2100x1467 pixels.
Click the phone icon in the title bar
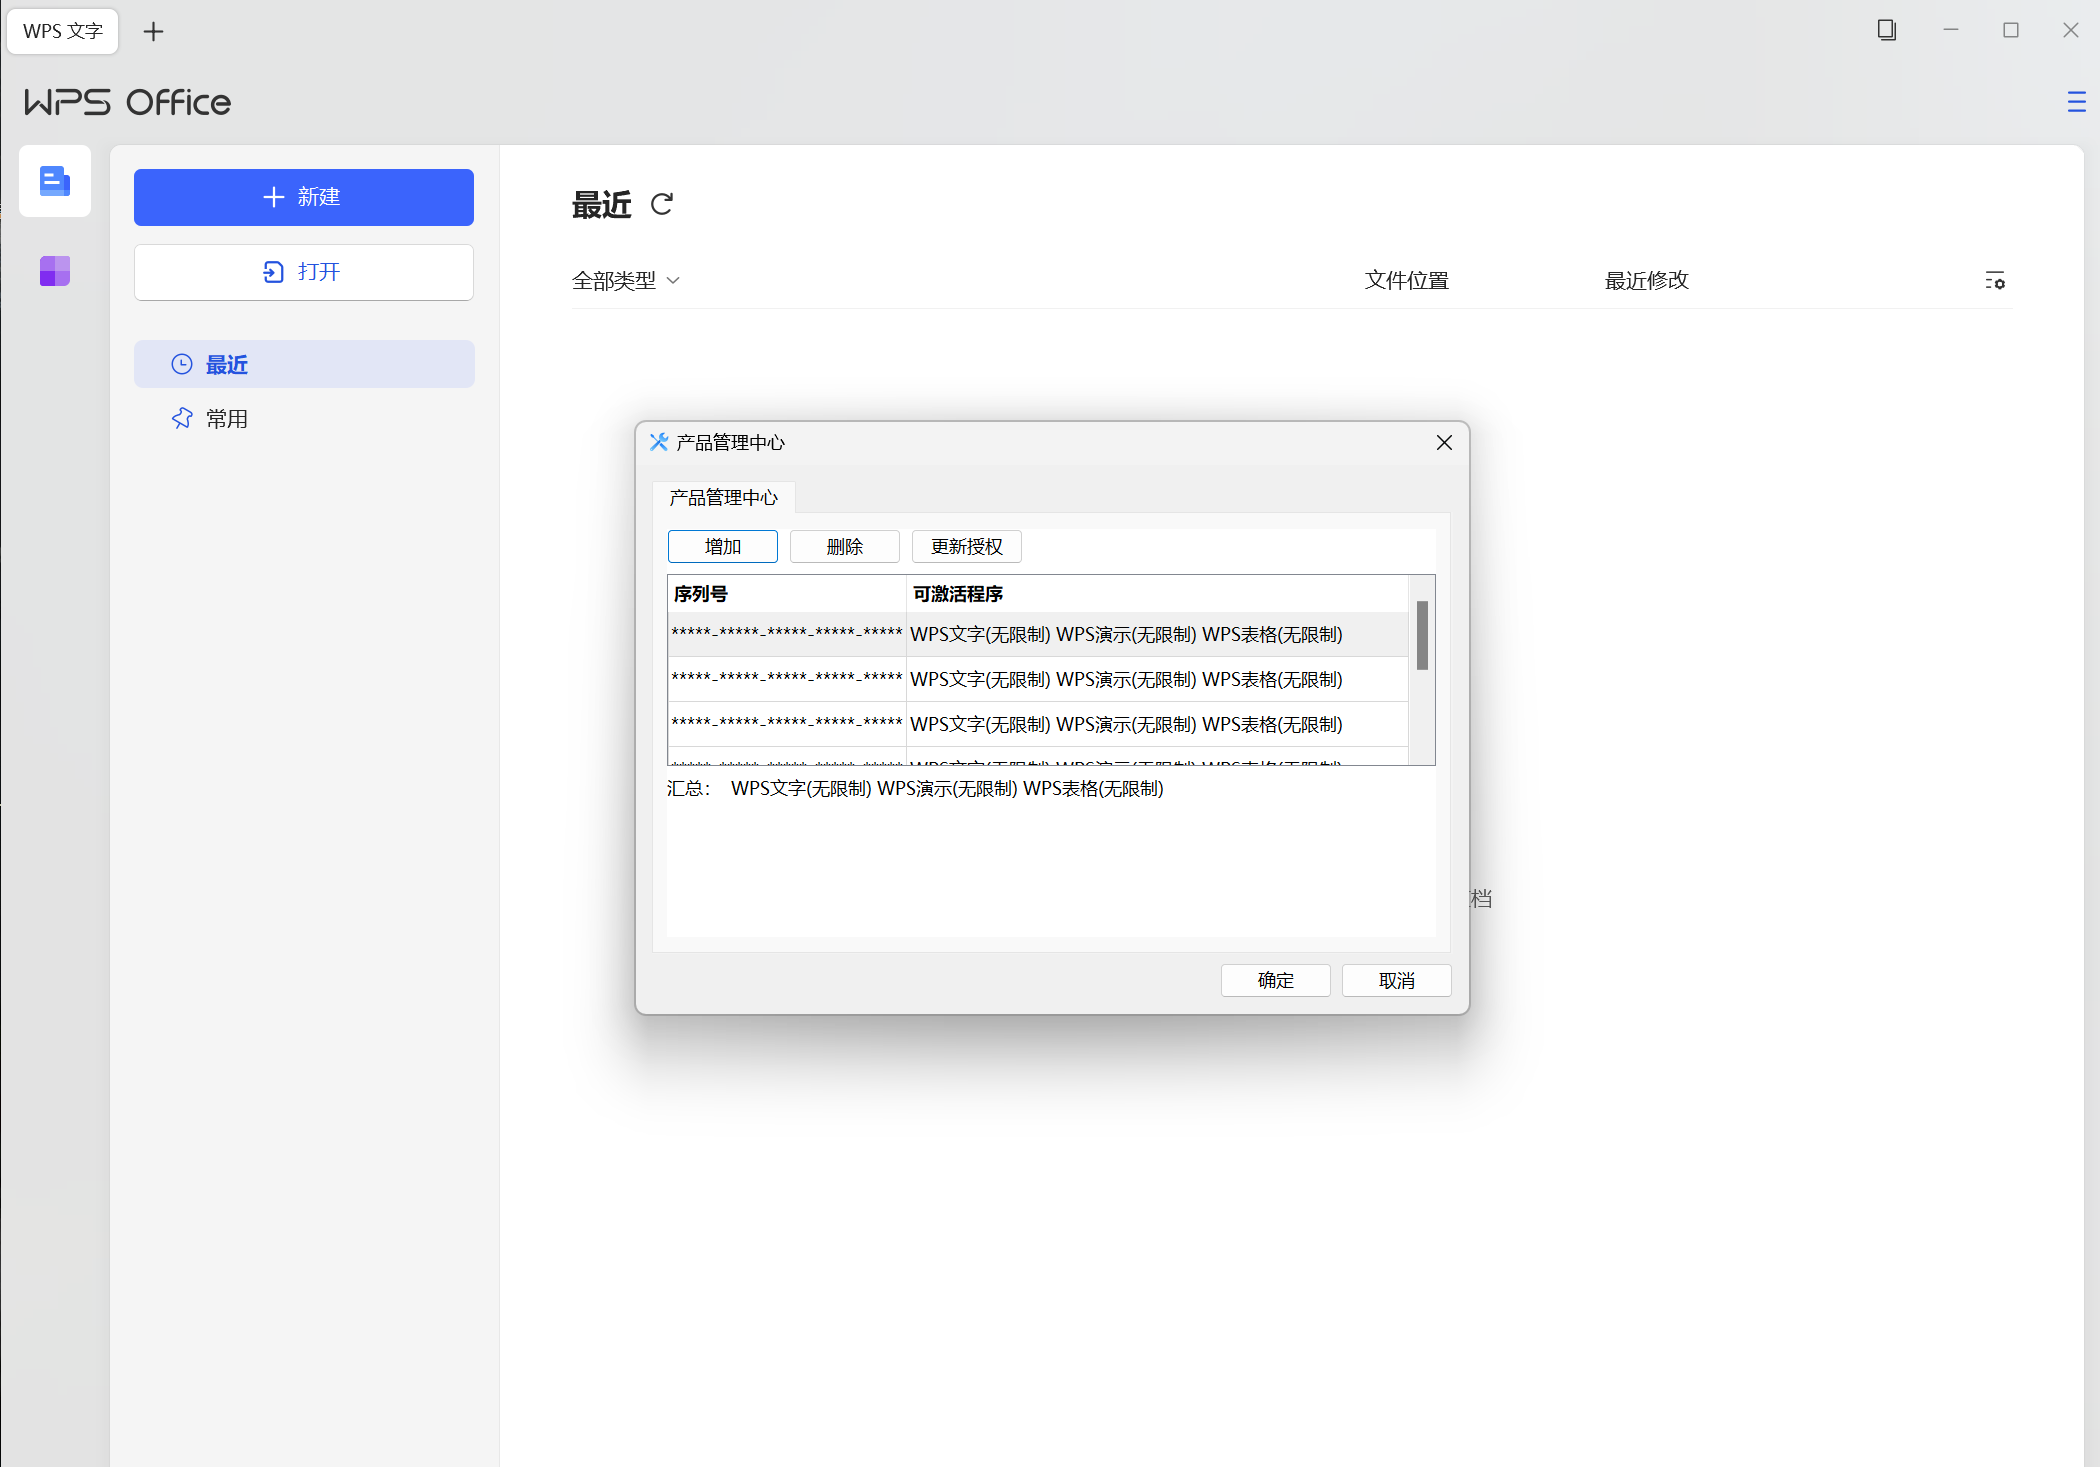1886,30
